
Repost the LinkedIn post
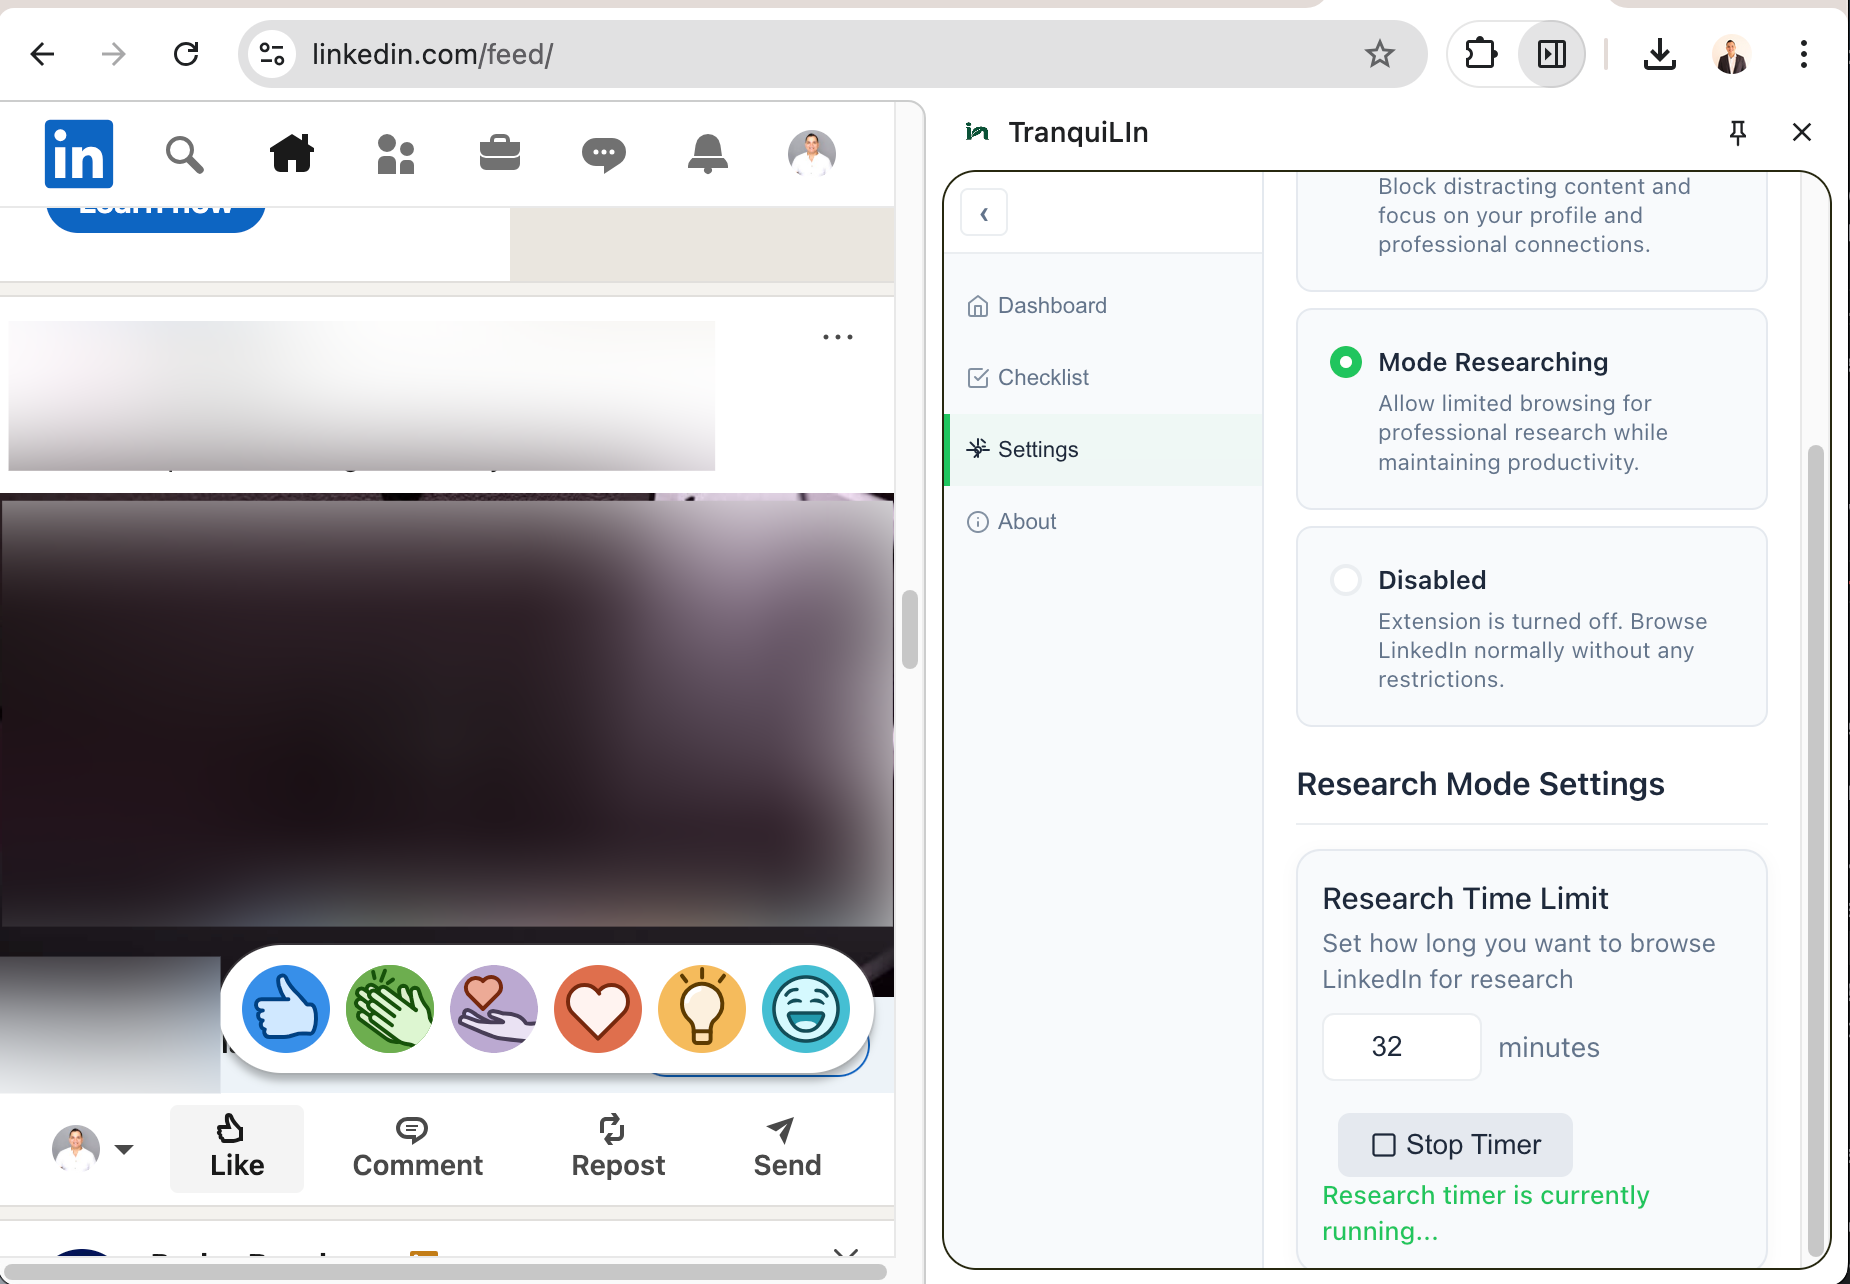point(617,1148)
